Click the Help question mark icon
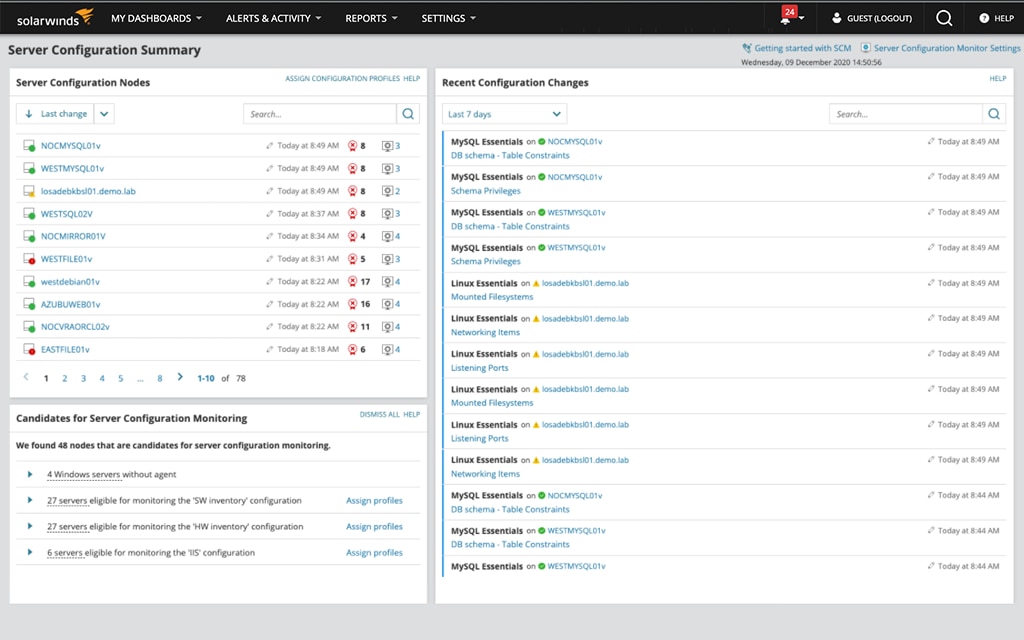The height and width of the screenshot is (640, 1024). (x=985, y=17)
